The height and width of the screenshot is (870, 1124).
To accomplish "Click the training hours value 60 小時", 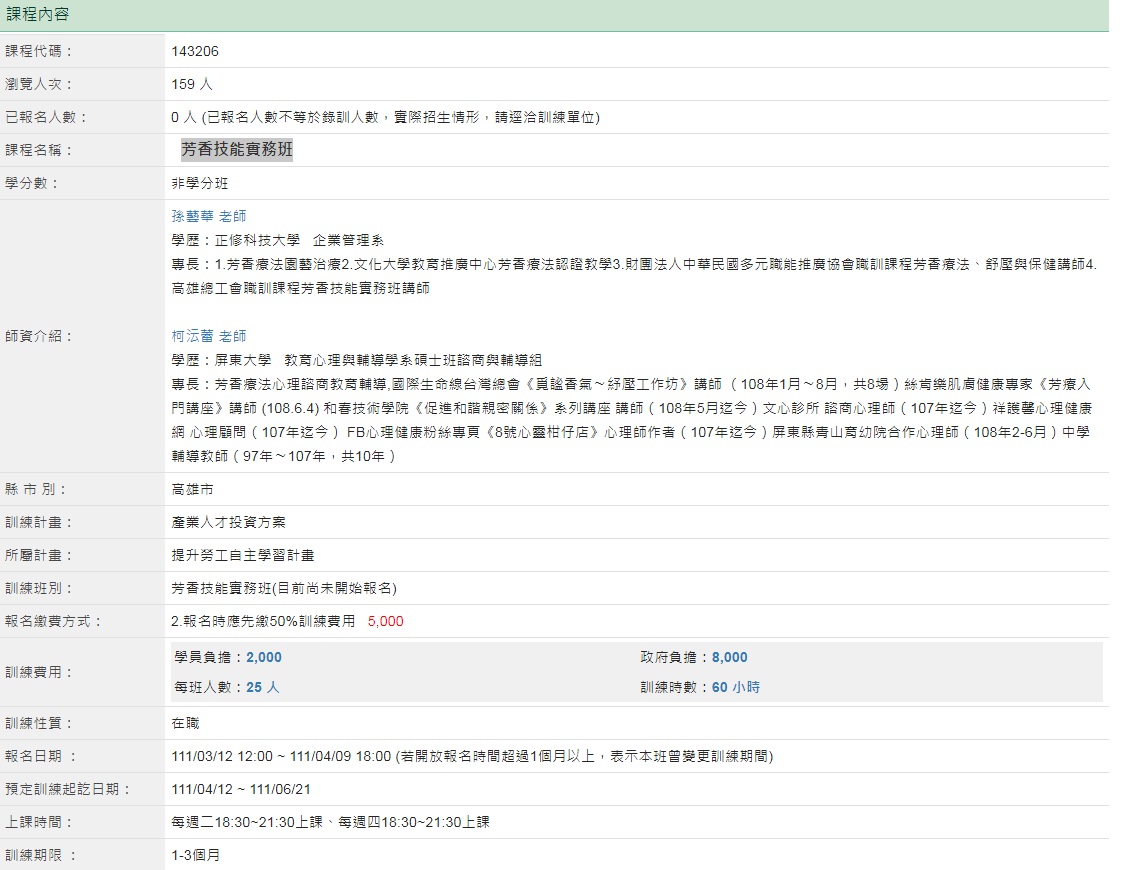I will click(x=735, y=687).
